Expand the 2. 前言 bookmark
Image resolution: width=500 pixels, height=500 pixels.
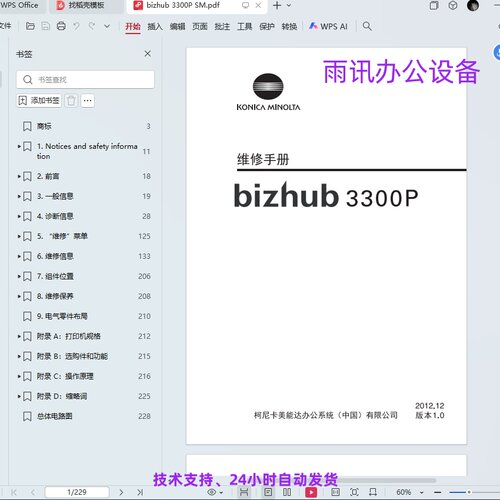[x=19, y=176]
